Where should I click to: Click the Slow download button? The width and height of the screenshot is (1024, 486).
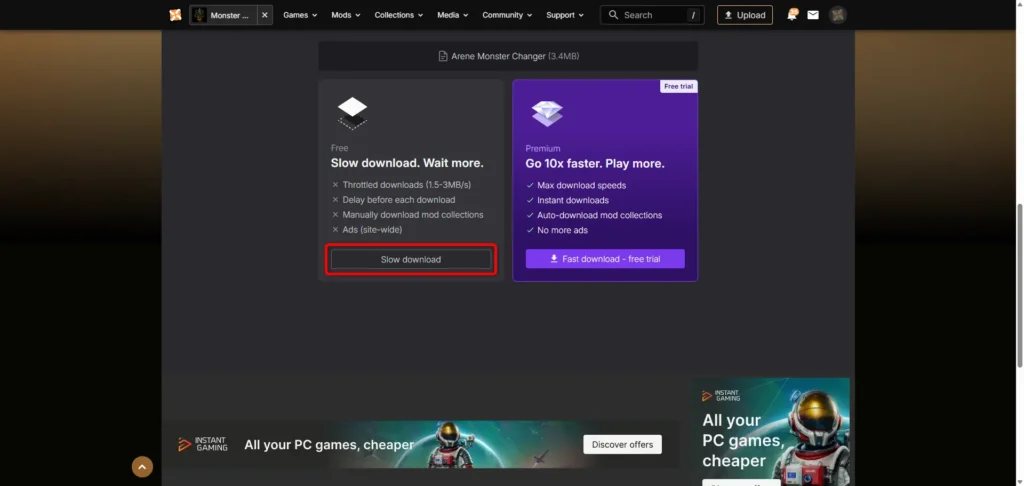(x=411, y=259)
